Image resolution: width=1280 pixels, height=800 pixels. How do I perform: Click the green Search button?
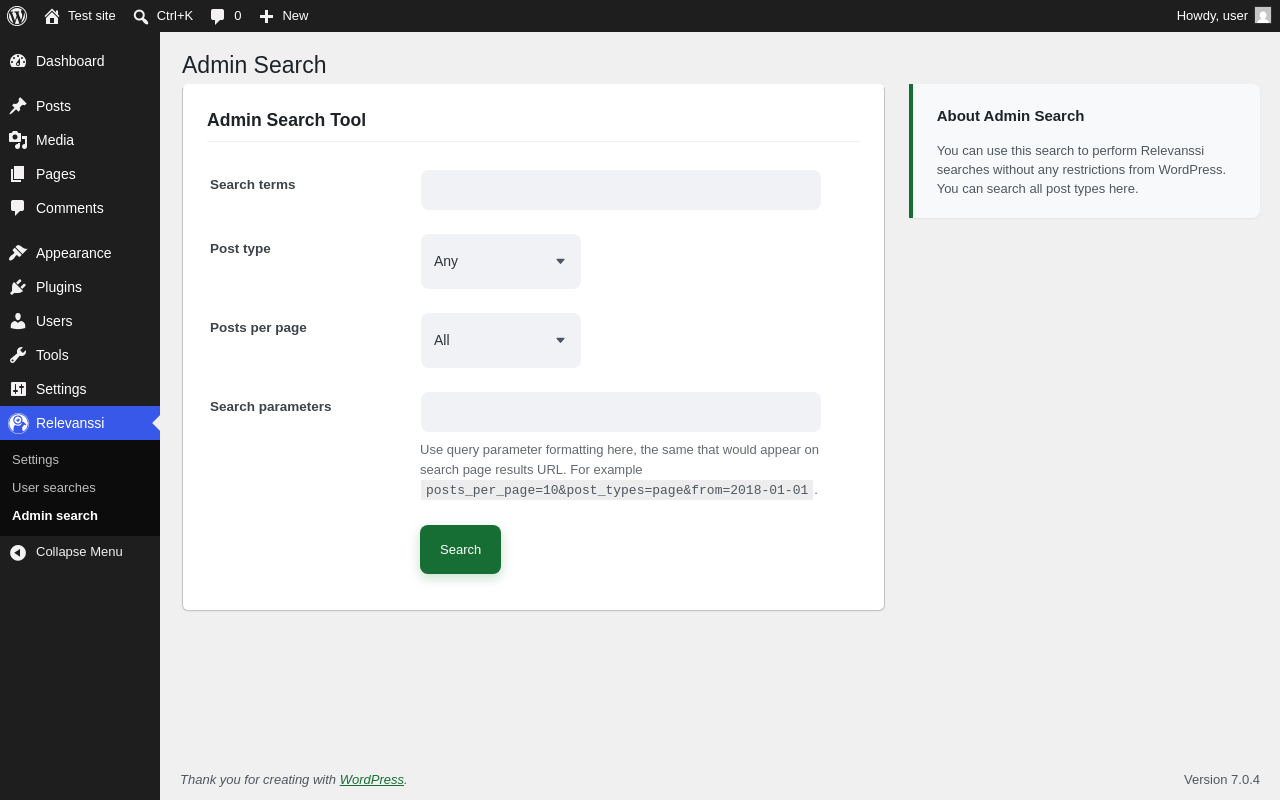[460, 549]
